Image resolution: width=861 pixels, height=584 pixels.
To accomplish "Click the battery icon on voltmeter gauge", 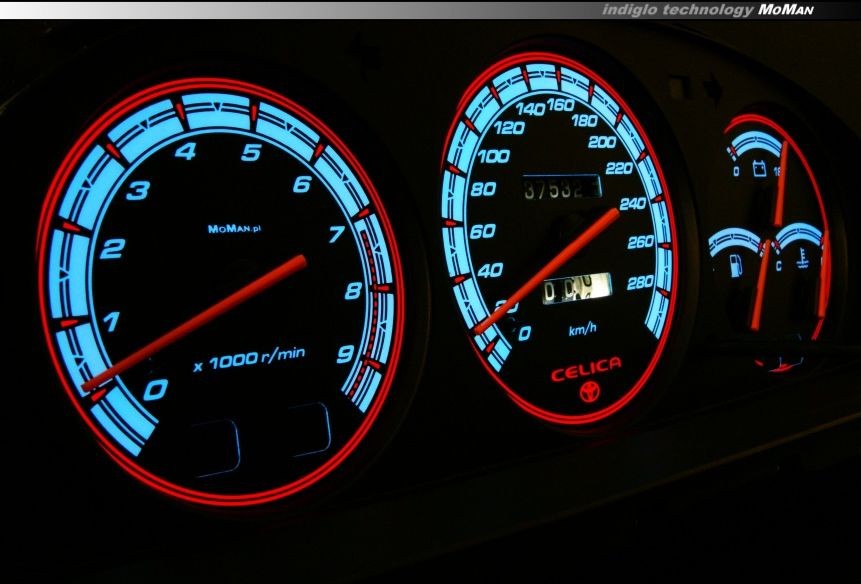I will pos(759,168).
